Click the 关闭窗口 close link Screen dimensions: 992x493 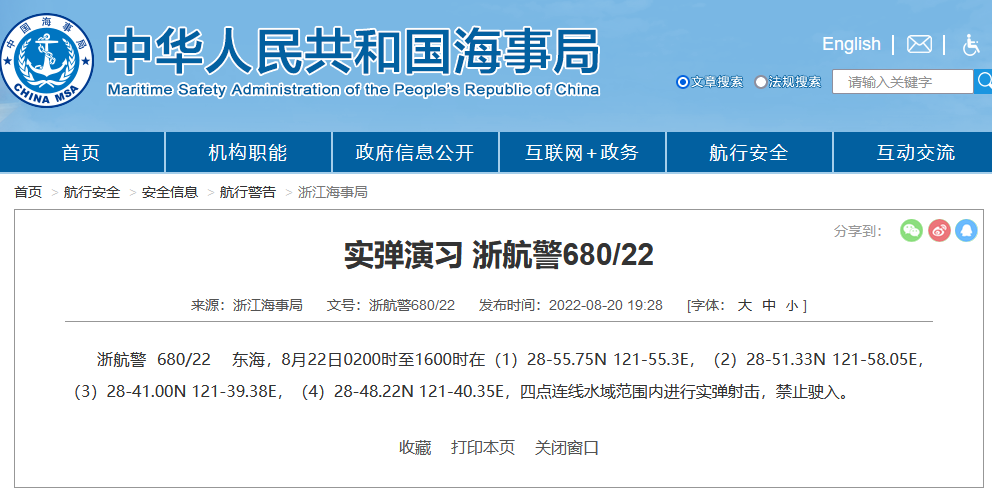click(x=567, y=448)
